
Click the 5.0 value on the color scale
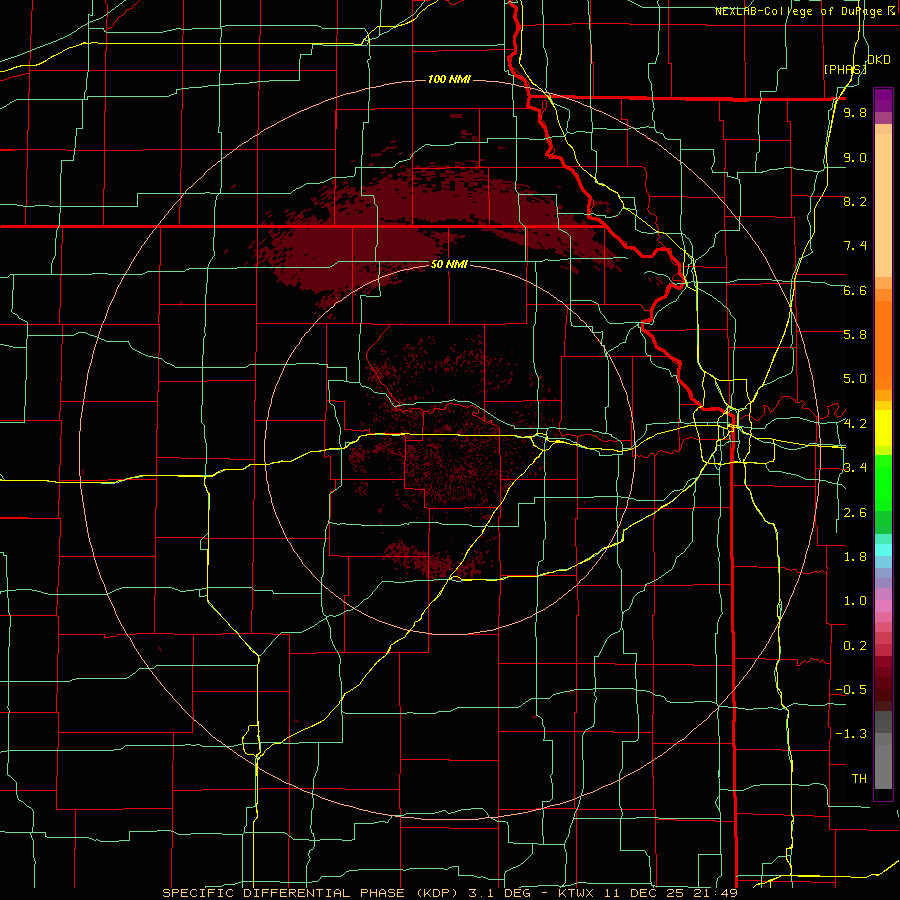(x=855, y=379)
